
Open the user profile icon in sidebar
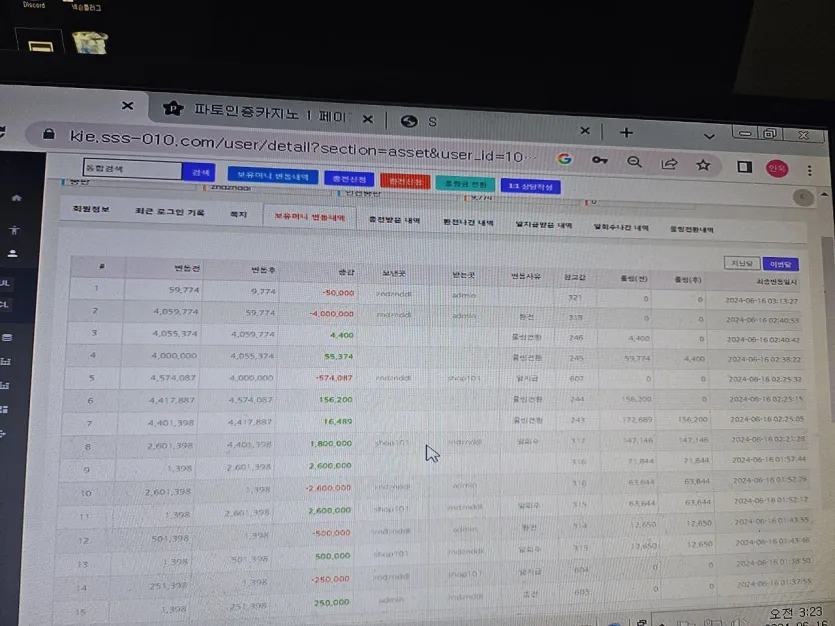click(x=12, y=254)
